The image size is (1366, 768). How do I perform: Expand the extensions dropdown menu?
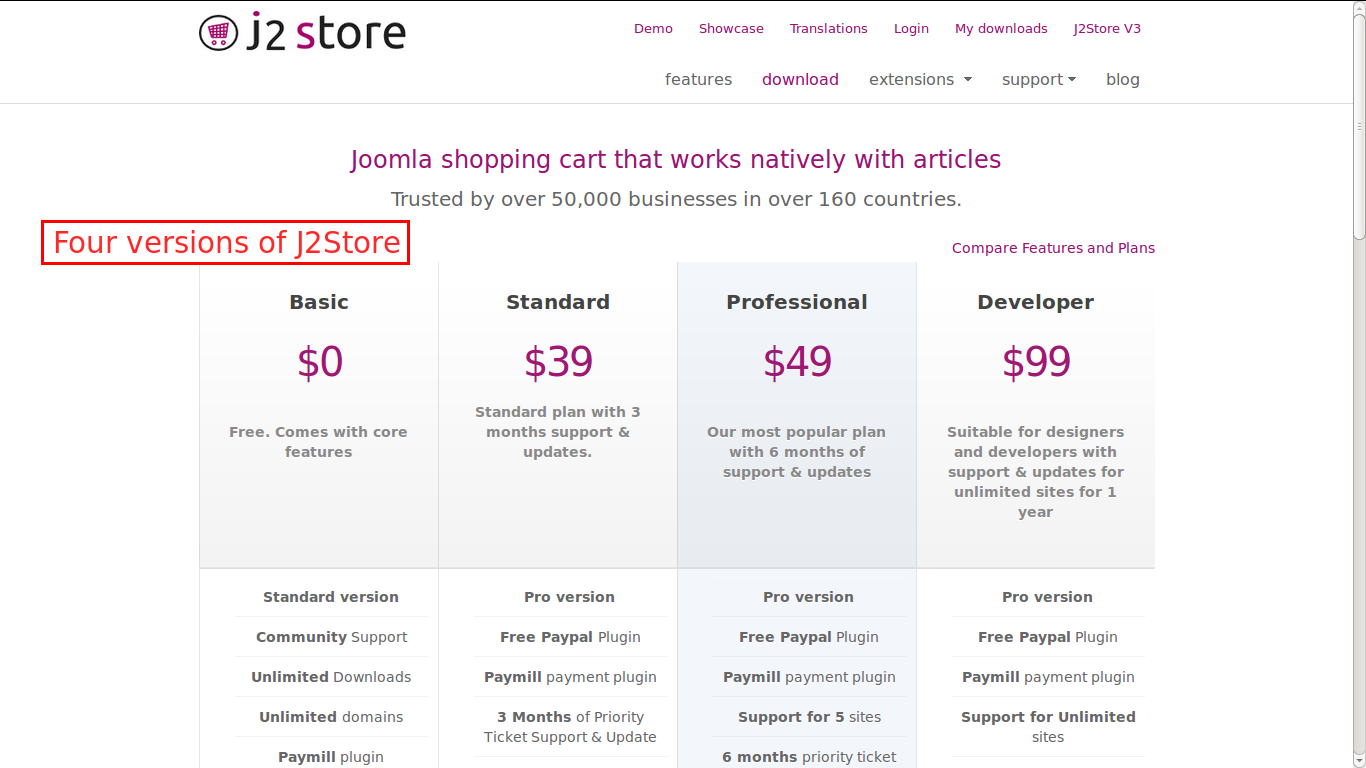pos(920,80)
